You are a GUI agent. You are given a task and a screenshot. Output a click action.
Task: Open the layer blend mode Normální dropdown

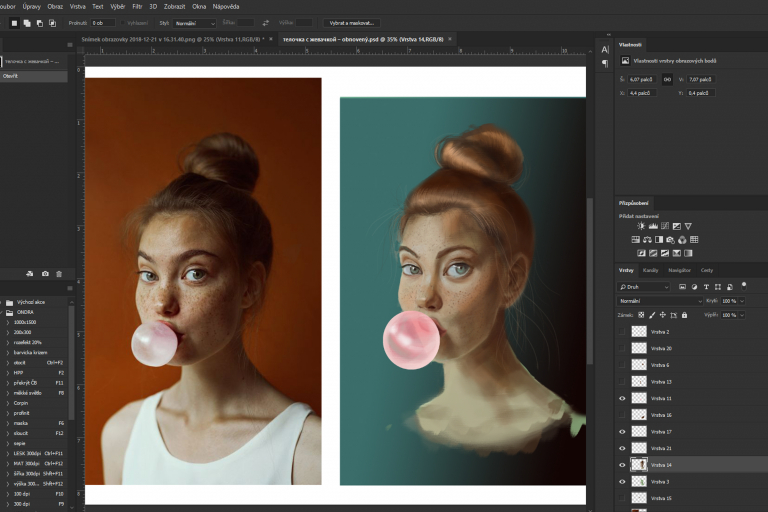tap(660, 301)
